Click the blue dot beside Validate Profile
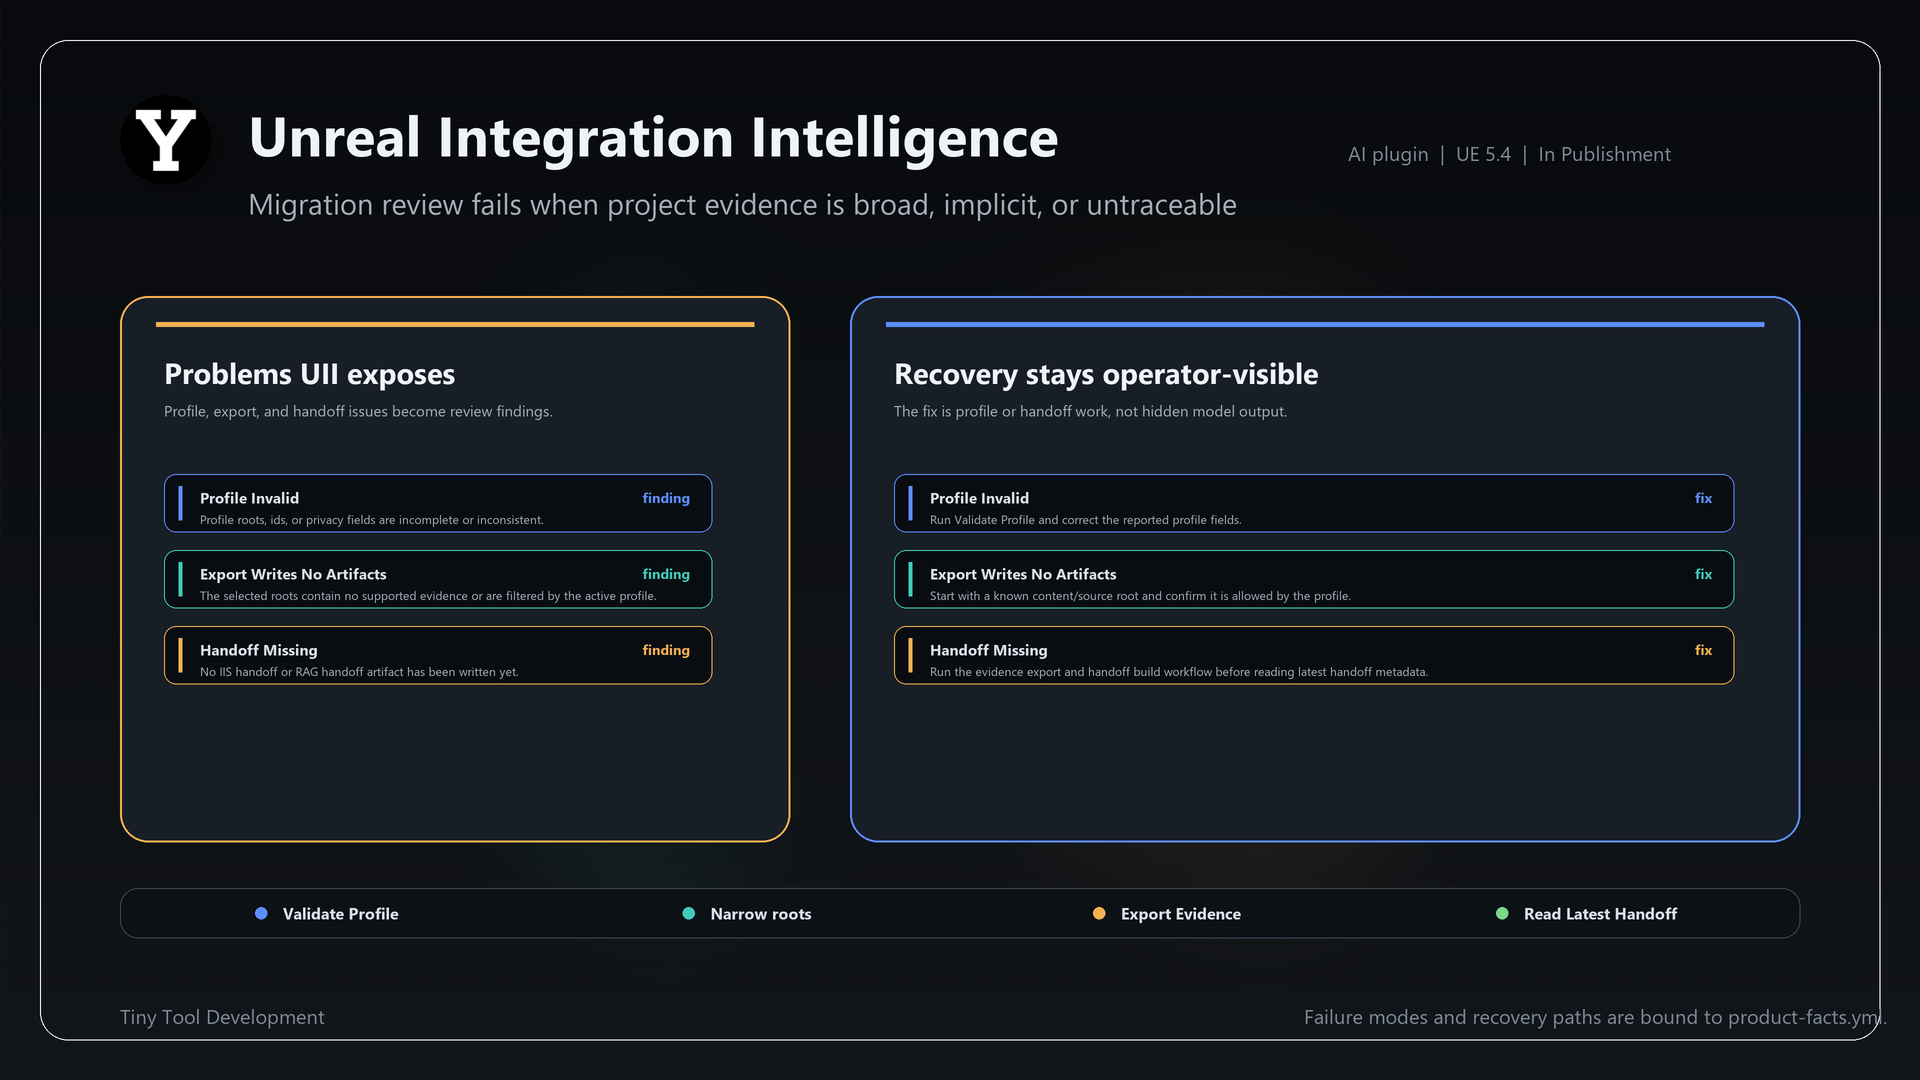The width and height of the screenshot is (1920, 1080). click(261, 913)
